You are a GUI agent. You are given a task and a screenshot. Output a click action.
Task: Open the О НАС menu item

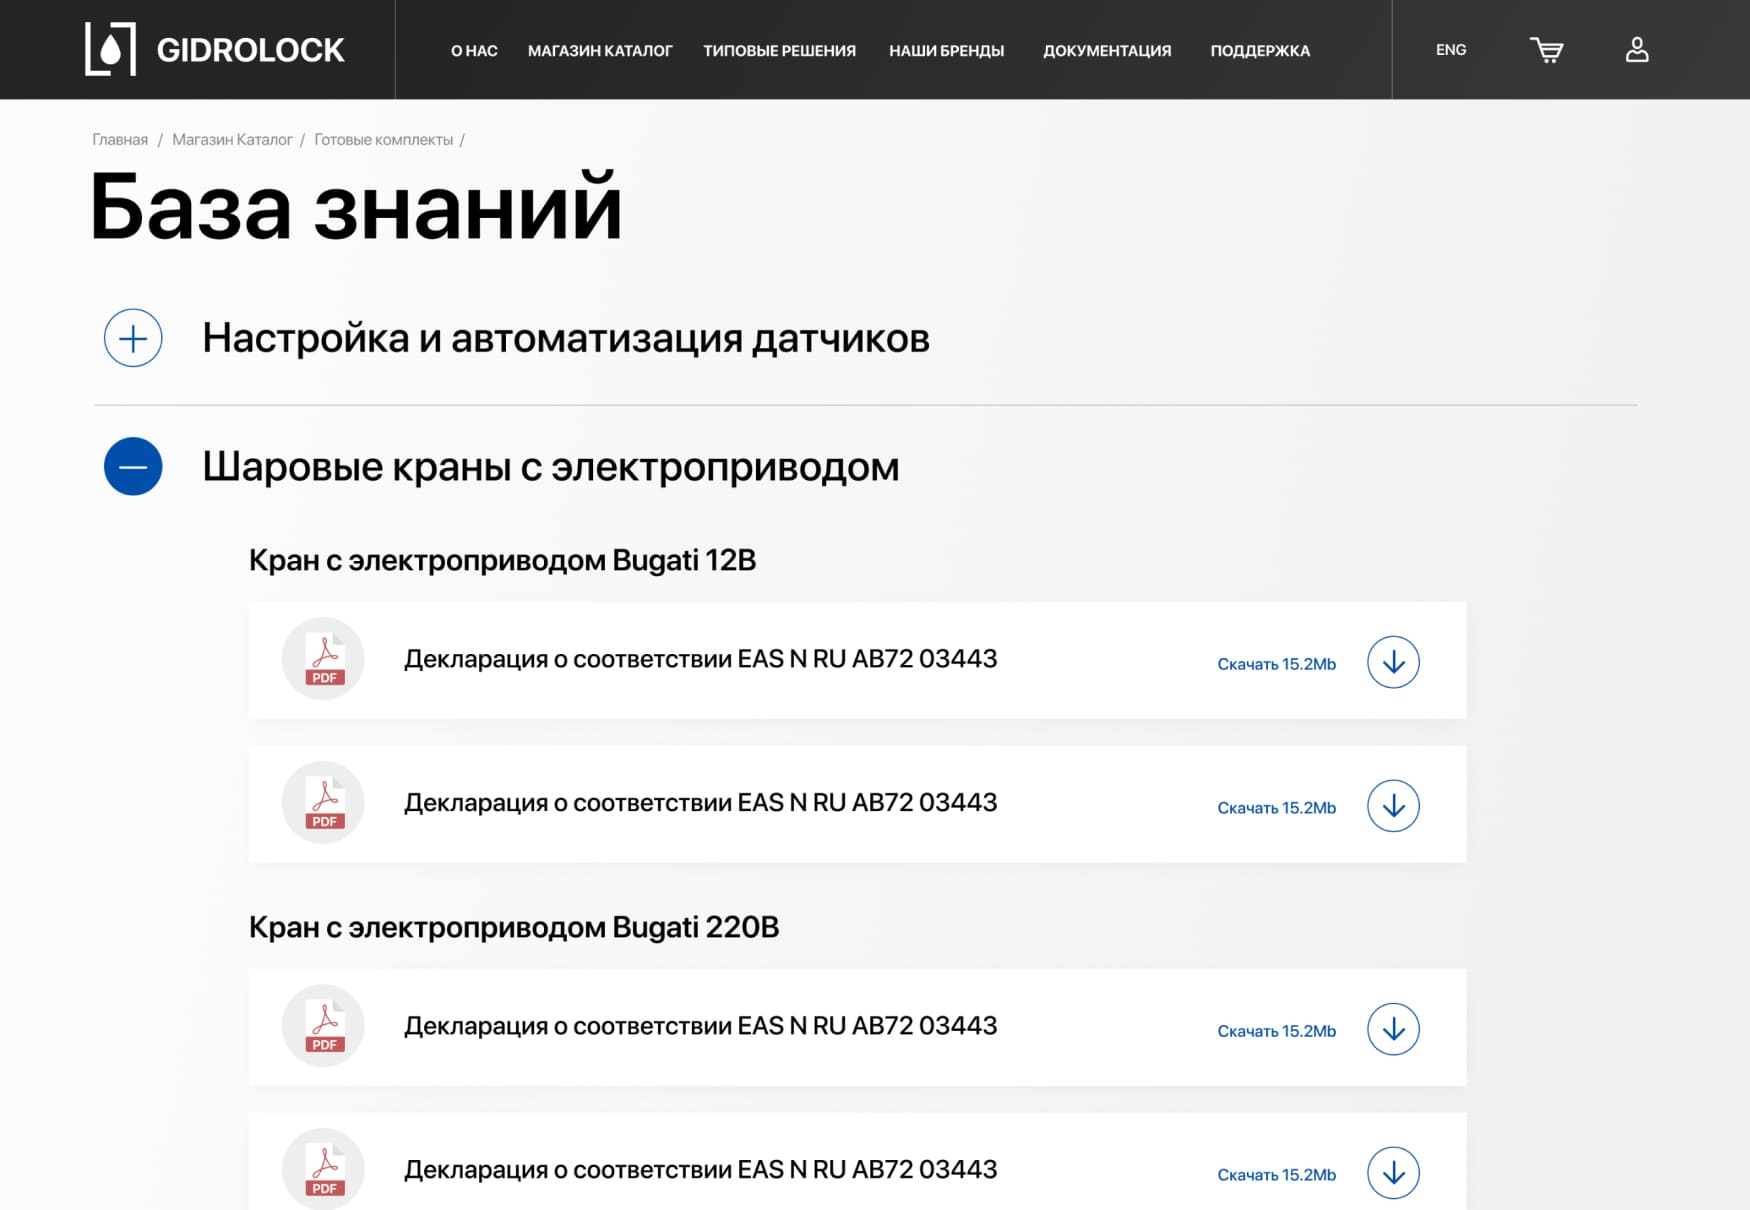pyautogui.click(x=474, y=51)
